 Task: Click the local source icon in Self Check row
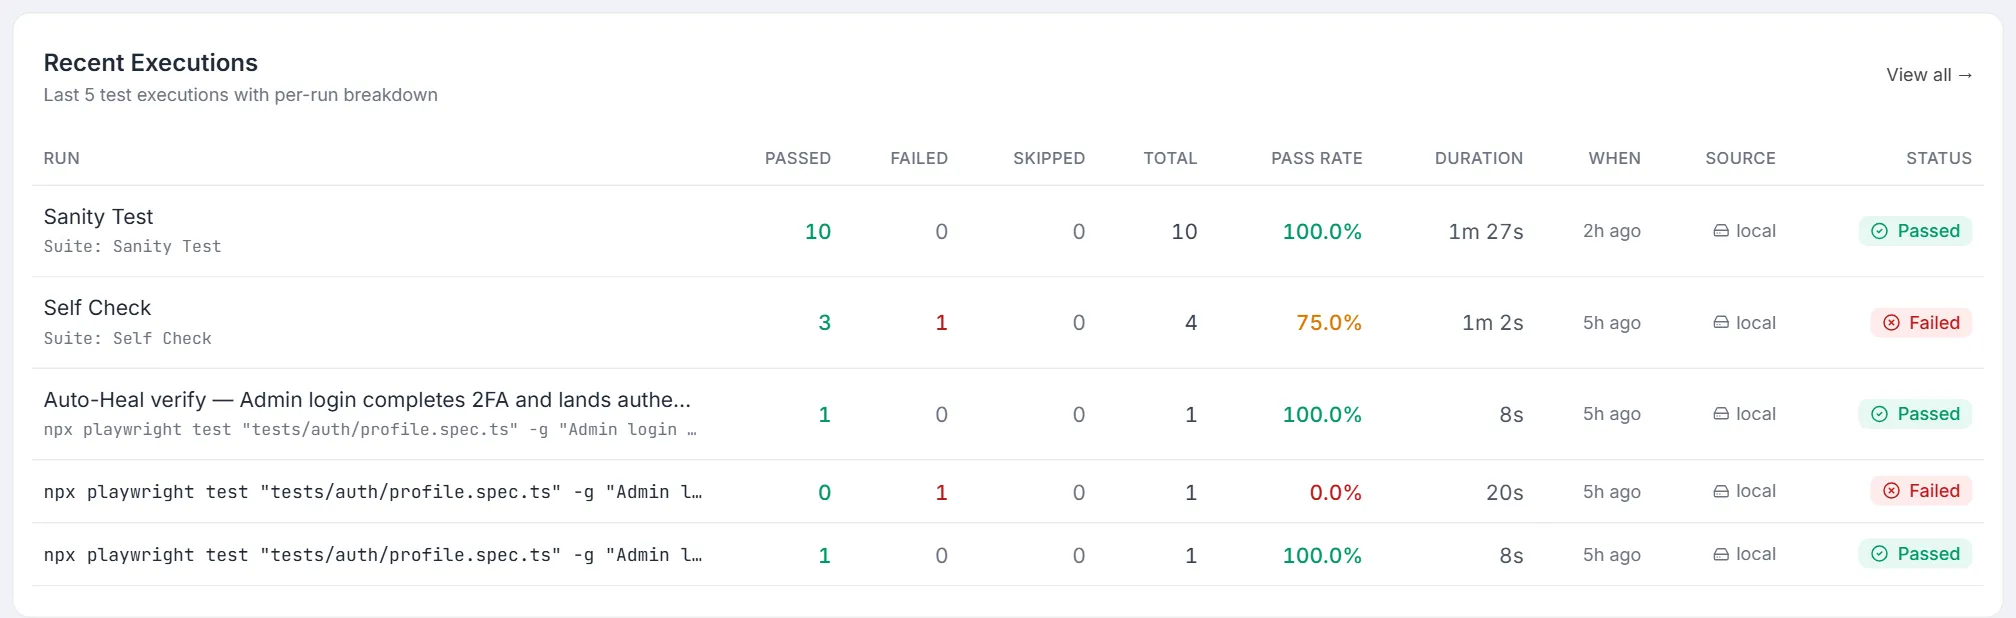(x=1721, y=323)
